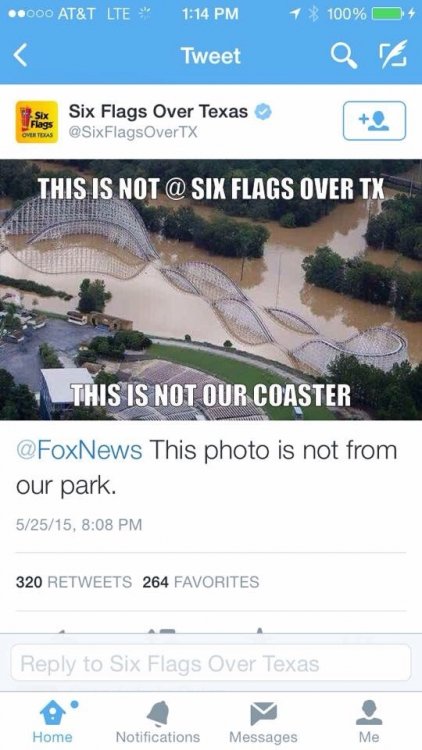Open search with magnifying glass icon
This screenshot has width=422, height=750.
point(344,56)
